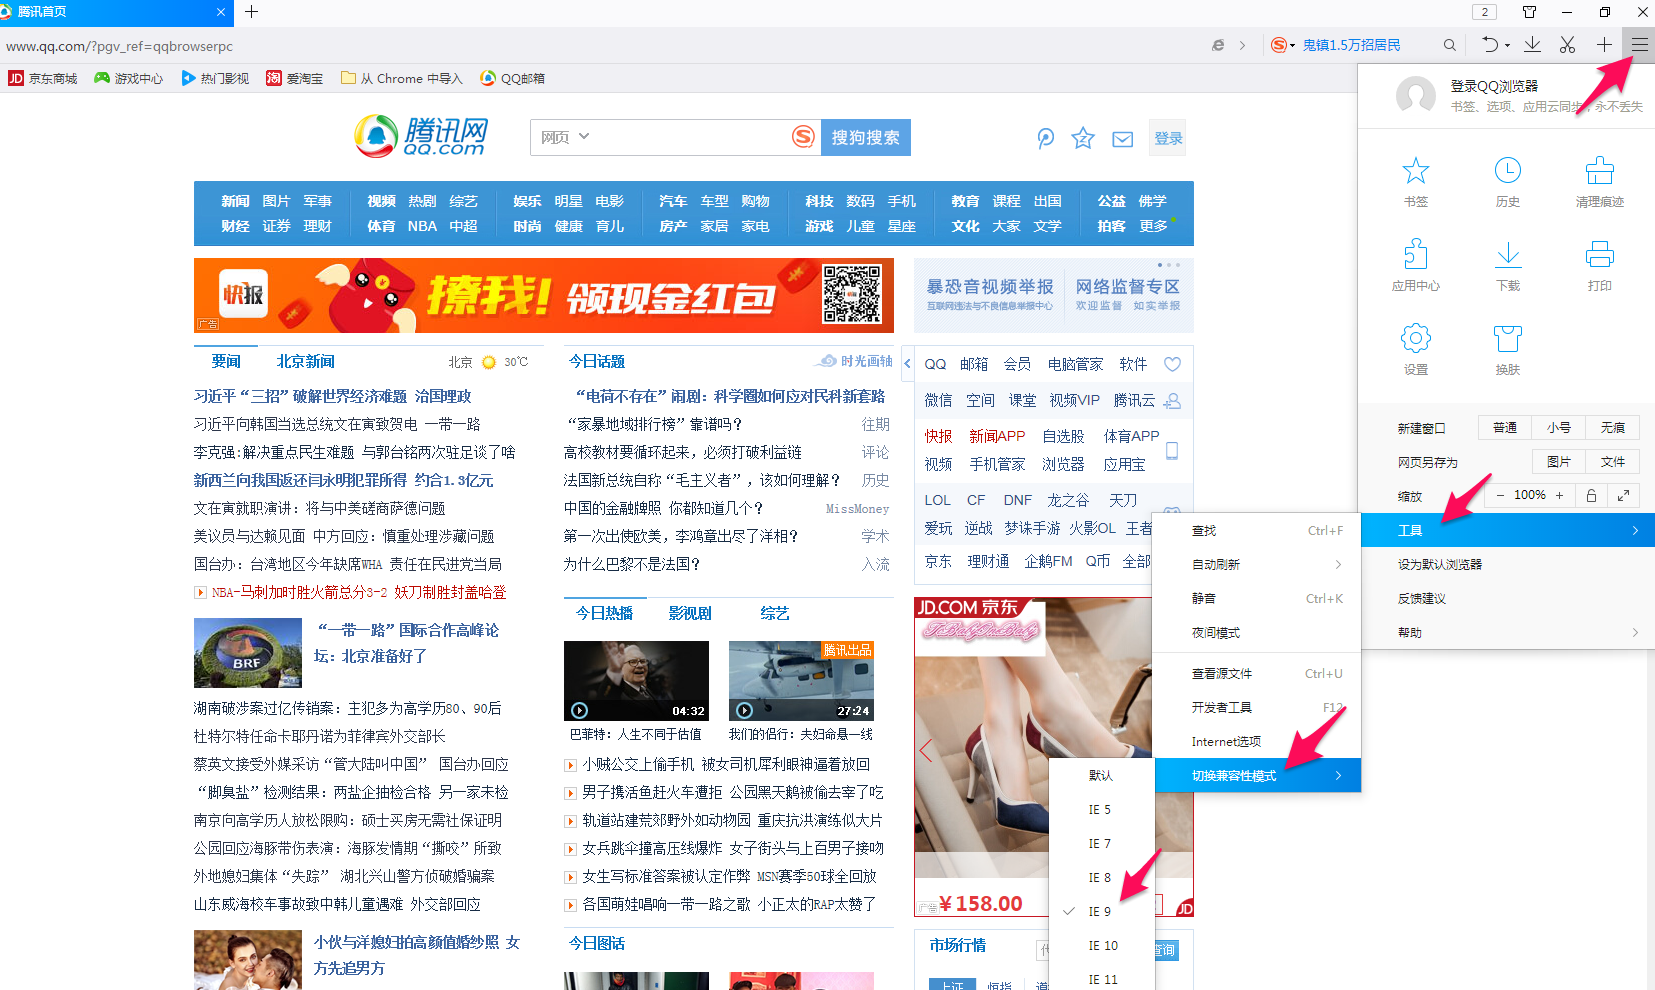Click the 打印 printer icon
Viewport: 1655px width, 990px height.
tap(1599, 255)
